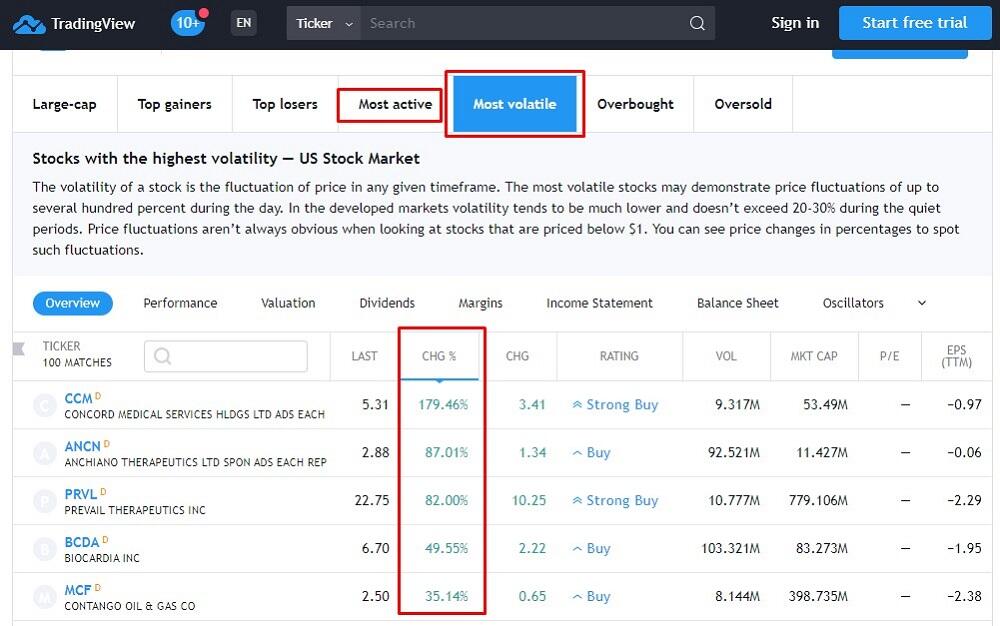Click the magnifier search icon
The width and height of the screenshot is (1000, 626).
pyautogui.click(x=697, y=24)
